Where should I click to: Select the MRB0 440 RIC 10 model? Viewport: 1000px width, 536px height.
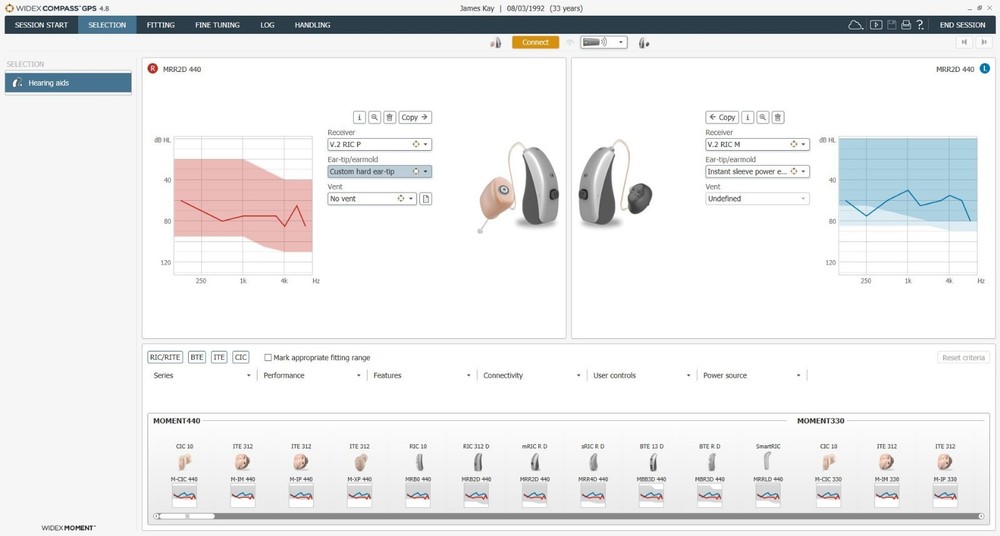coord(418,475)
